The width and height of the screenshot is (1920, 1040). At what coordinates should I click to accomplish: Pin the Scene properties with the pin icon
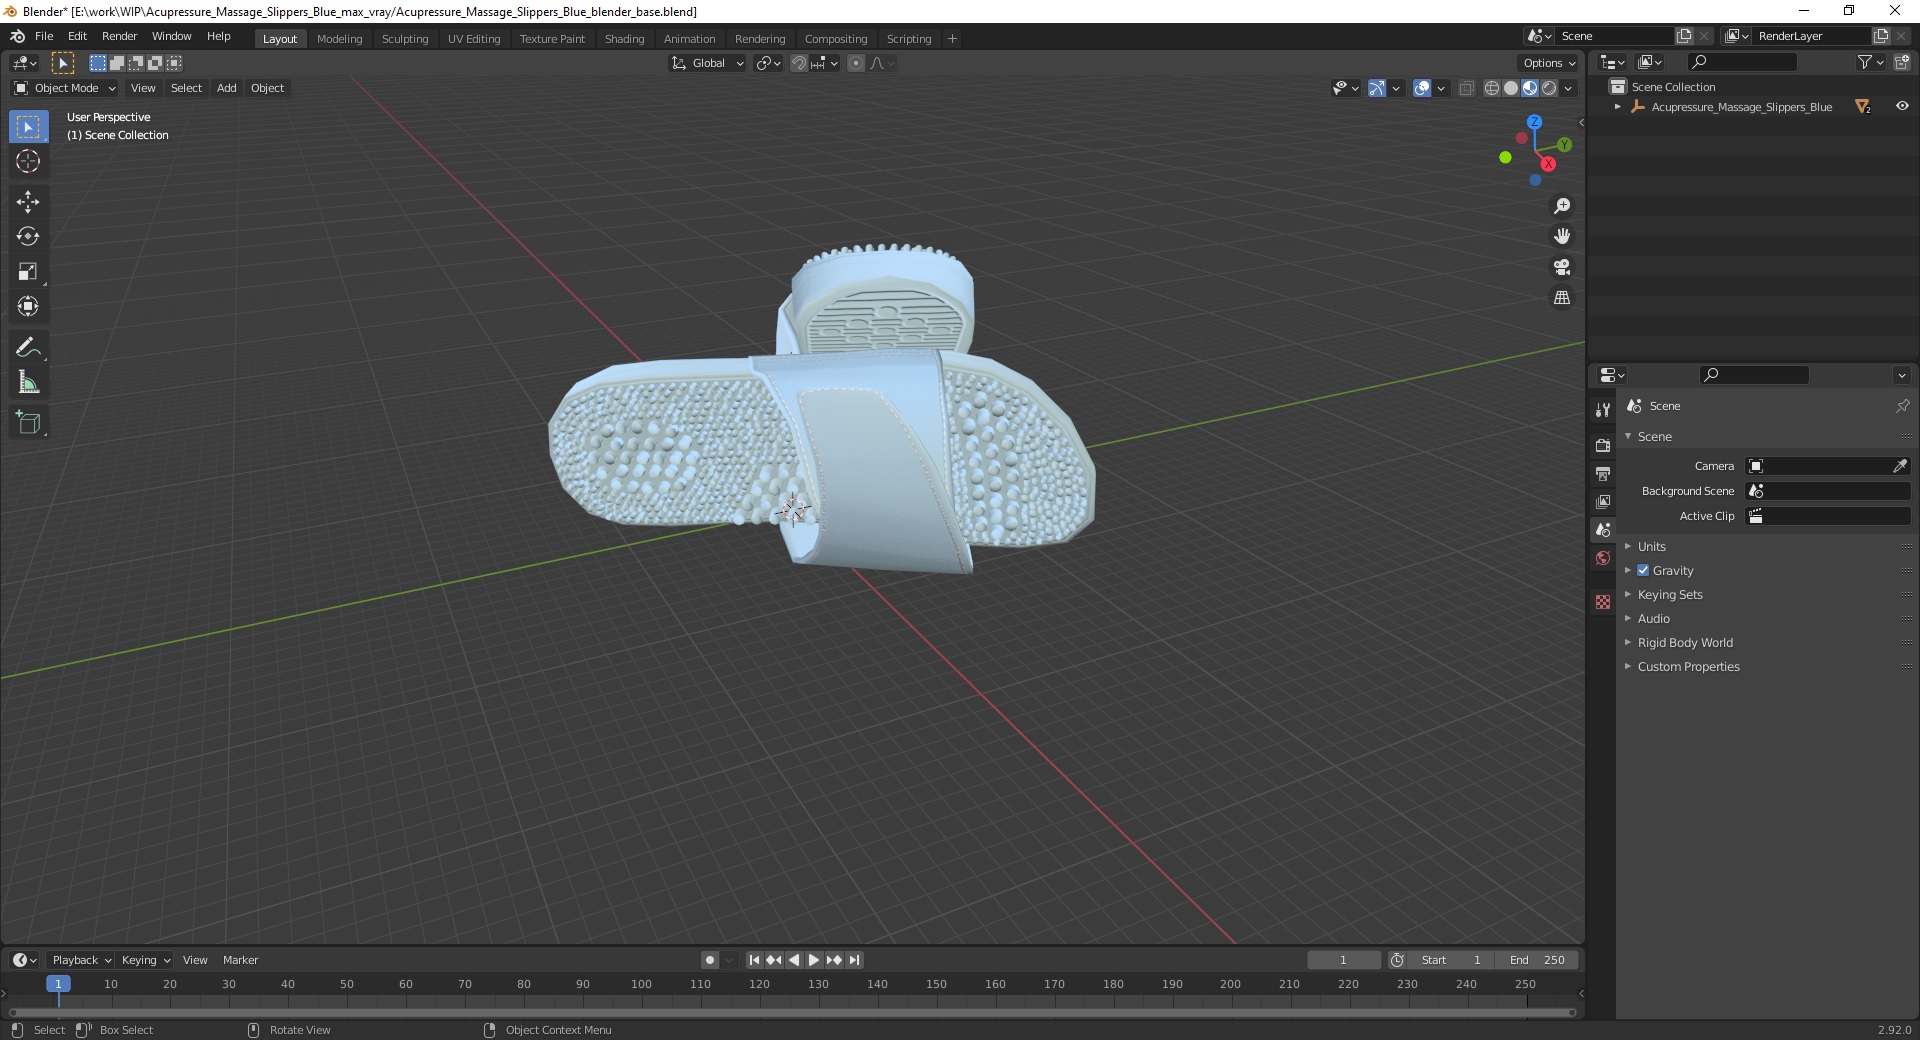[x=1902, y=406]
